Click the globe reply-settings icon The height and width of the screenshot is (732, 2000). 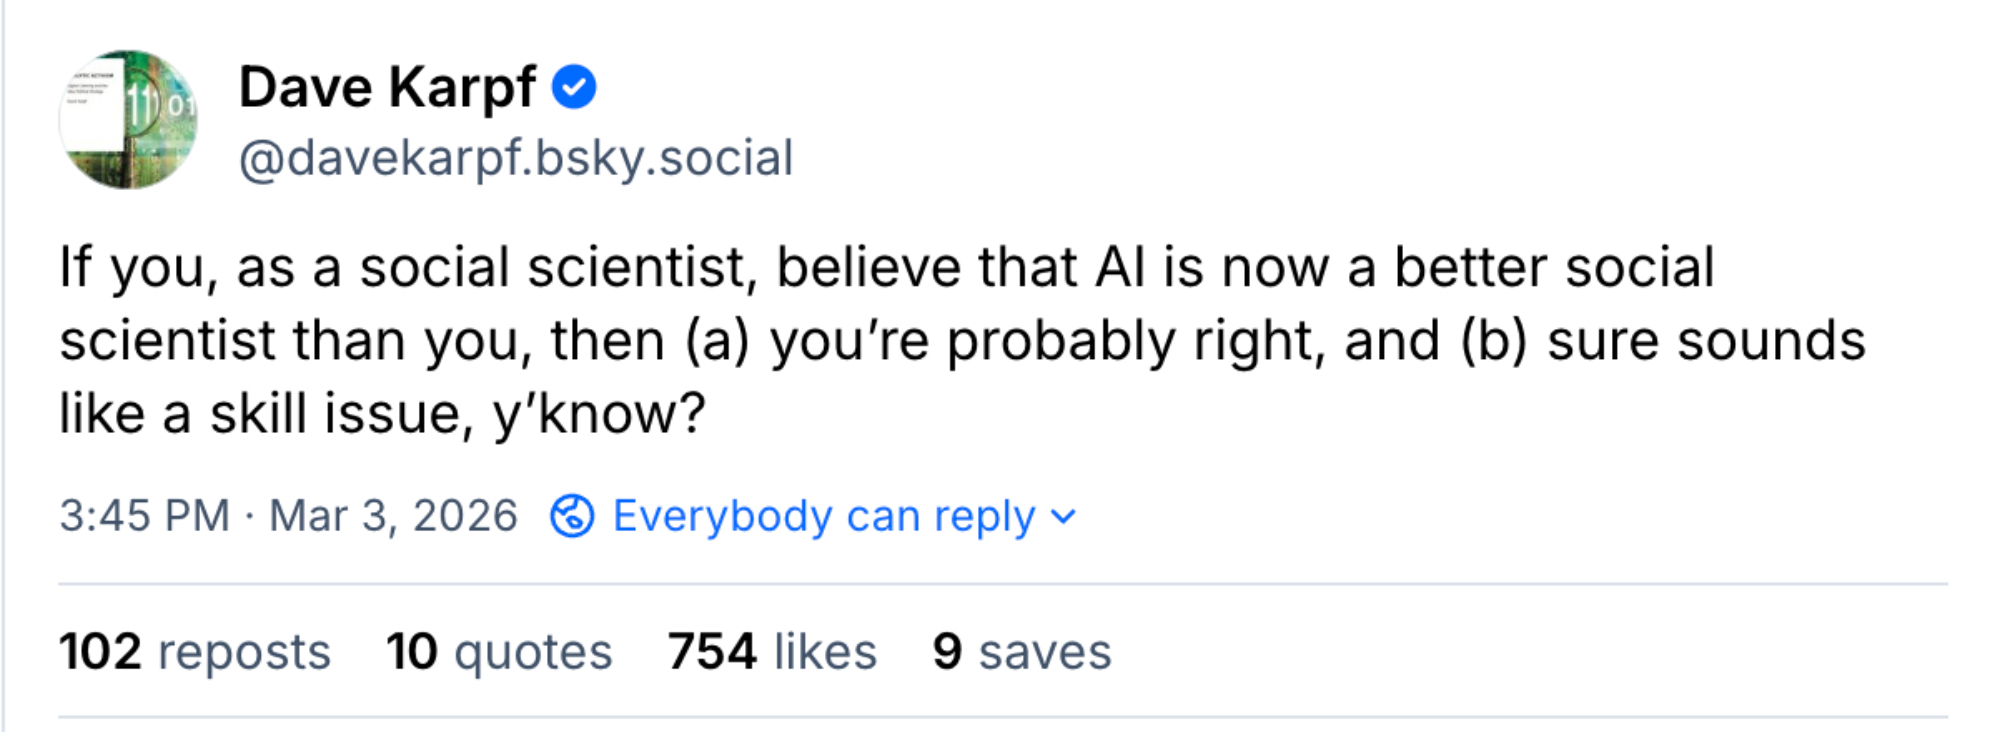click(x=572, y=516)
